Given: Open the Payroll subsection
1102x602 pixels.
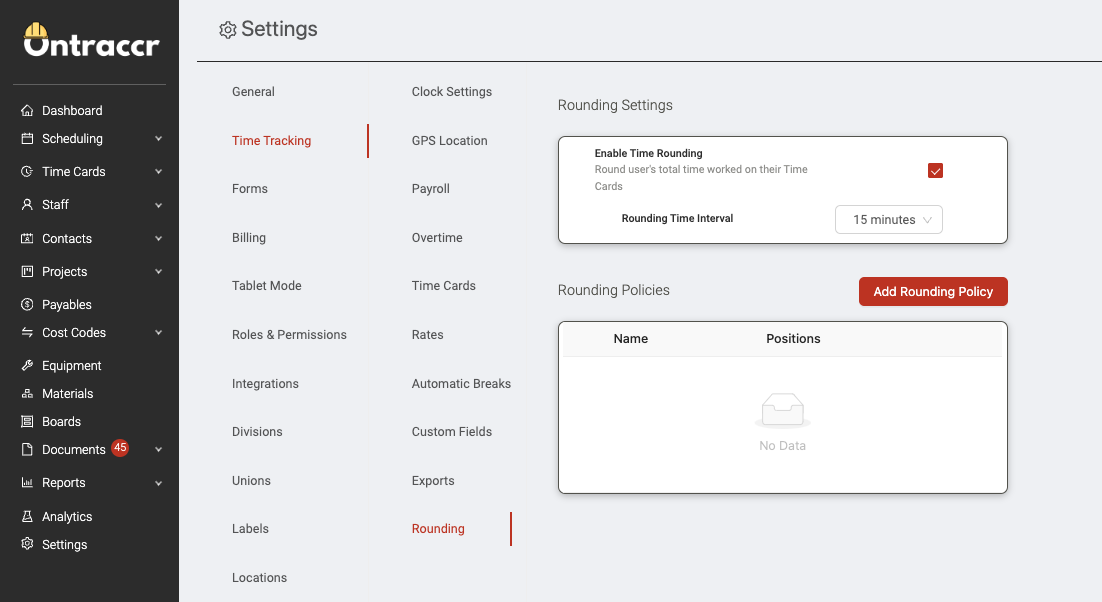Looking at the screenshot, I should (x=430, y=188).
